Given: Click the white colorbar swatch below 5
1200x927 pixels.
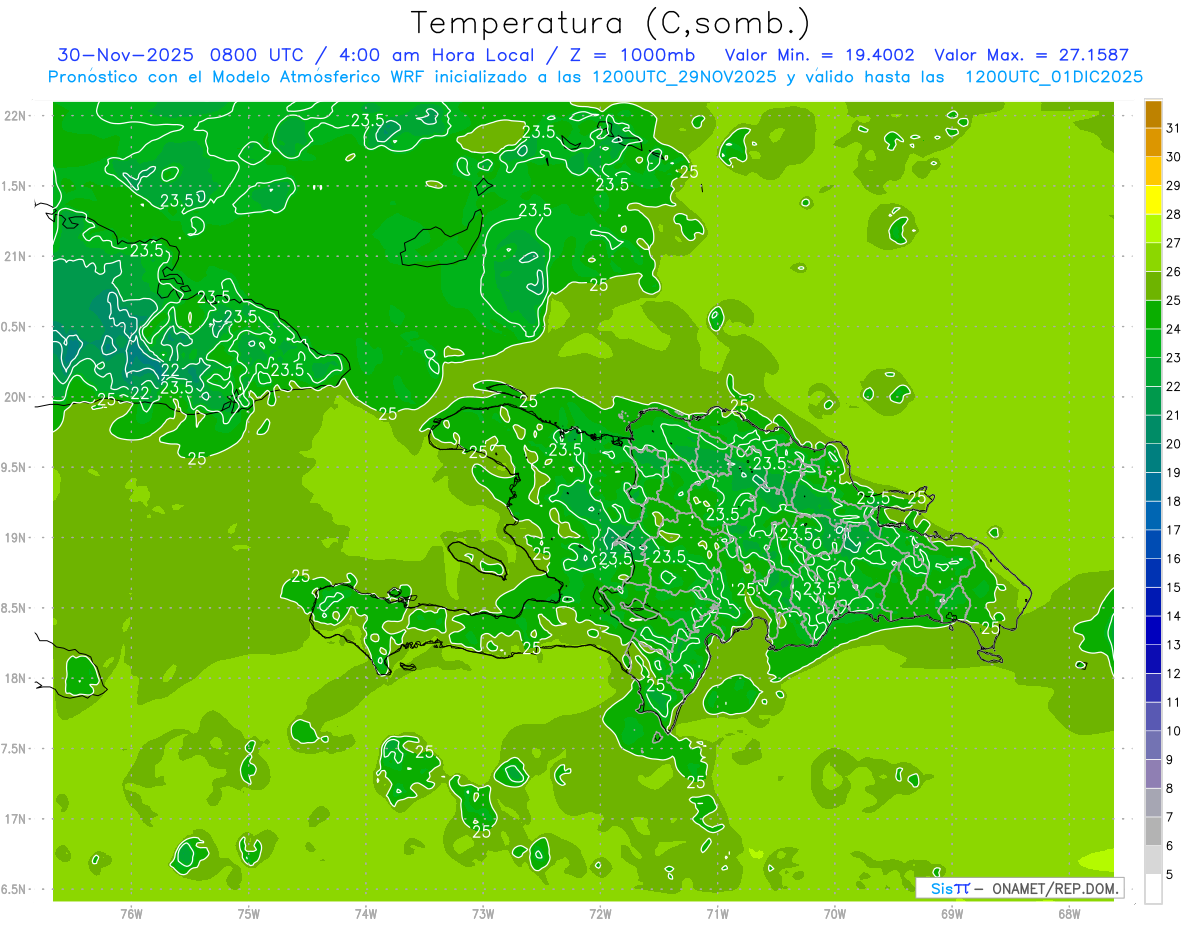Looking at the screenshot, I should pos(1153,889).
